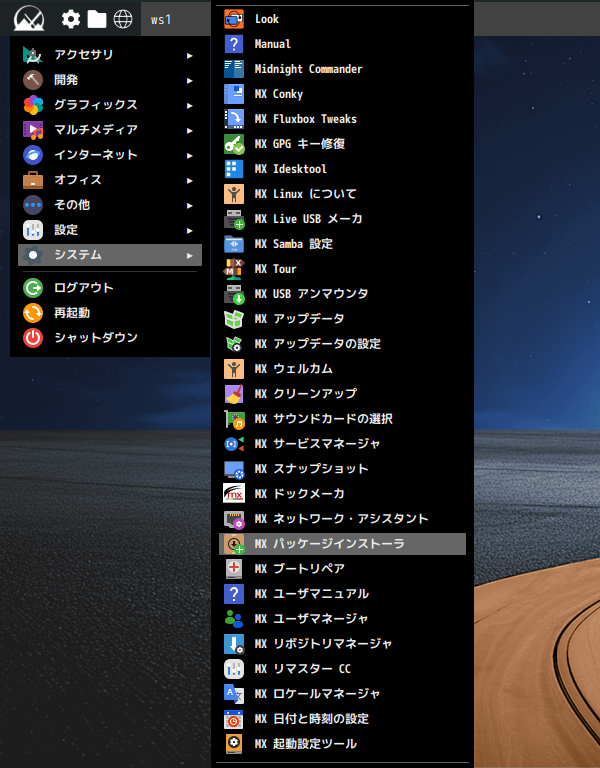The height and width of the screenshot is (768, 600).
Task: Click the MX ユーザマネージャ people icon
Action: coord(234,619)
